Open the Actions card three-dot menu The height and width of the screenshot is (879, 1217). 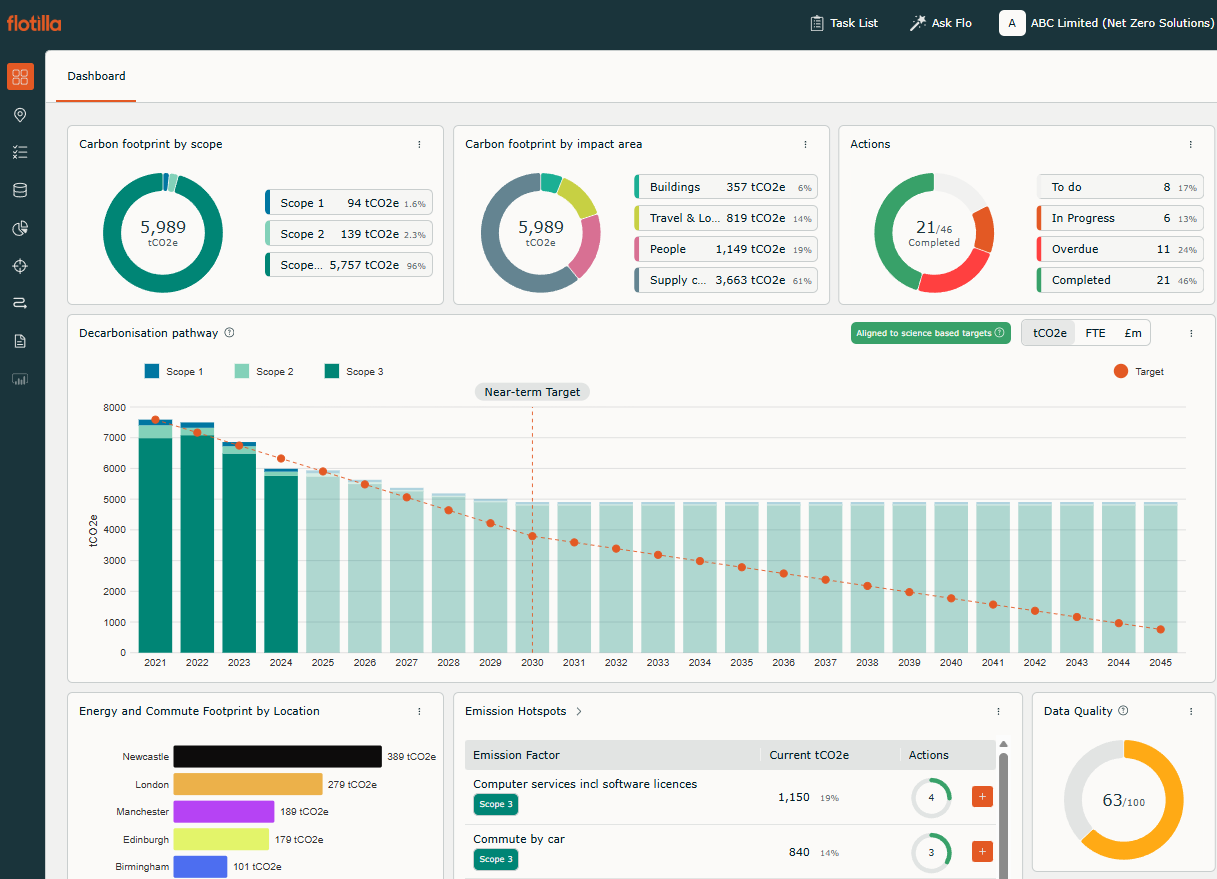pos(1190,145)
